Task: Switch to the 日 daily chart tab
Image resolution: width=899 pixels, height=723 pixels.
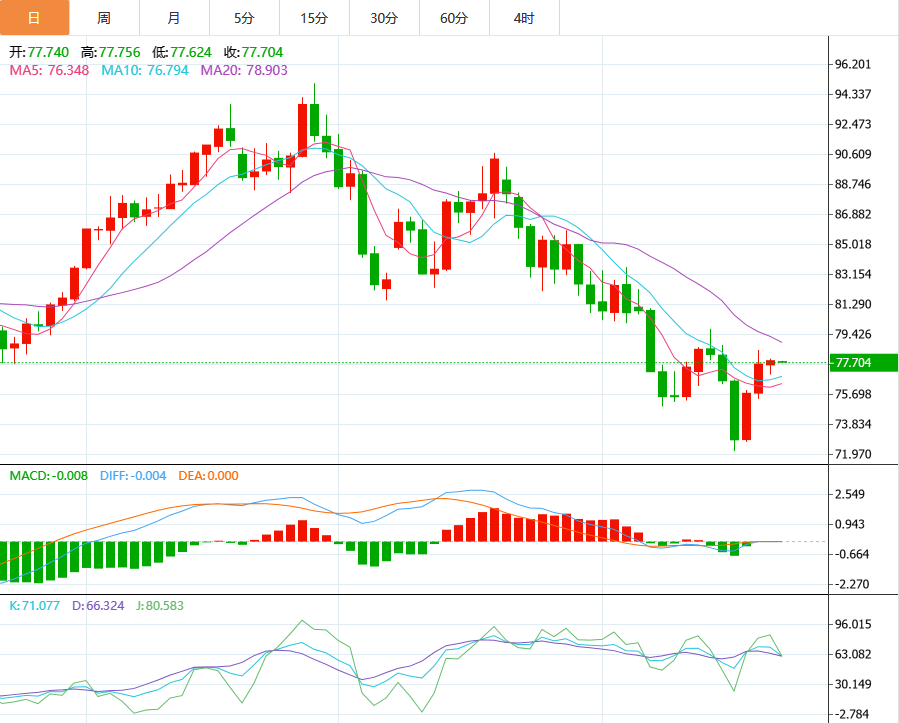Action: pyautogui.click(x=34, y=18)
